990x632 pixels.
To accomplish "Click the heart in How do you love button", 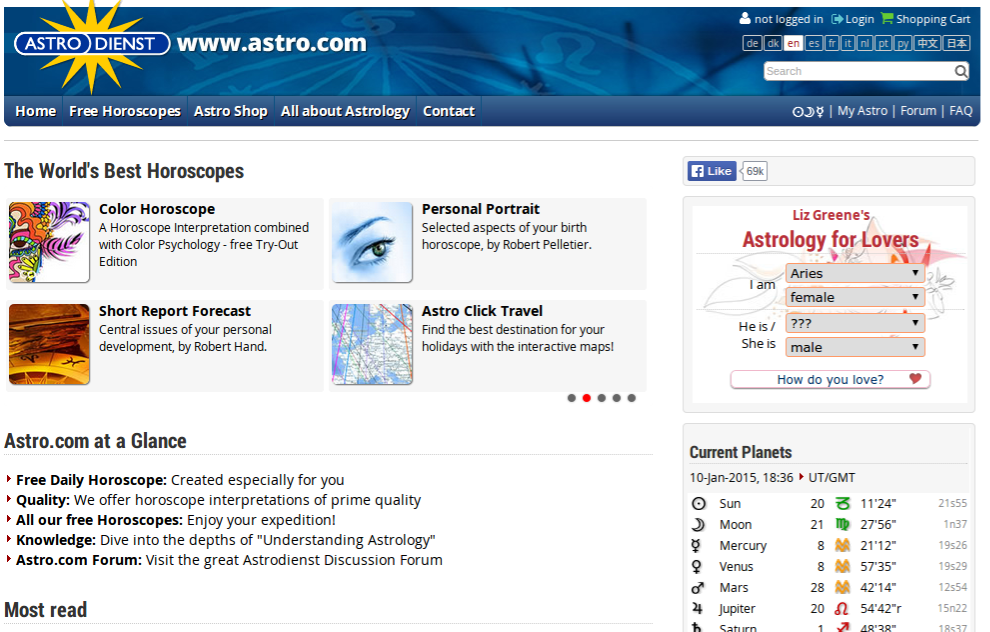I will click(x=915, y=379).
